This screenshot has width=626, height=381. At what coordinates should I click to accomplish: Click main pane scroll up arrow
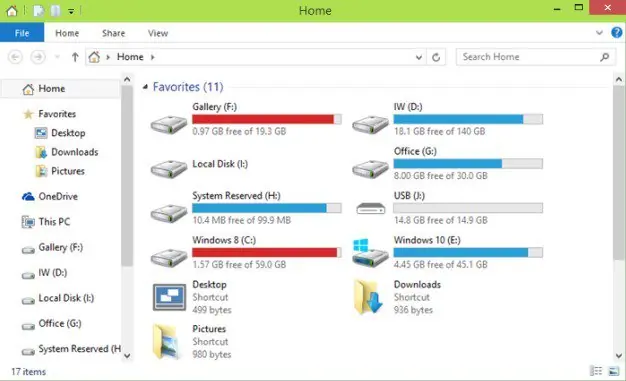click(x=618, y=79)
